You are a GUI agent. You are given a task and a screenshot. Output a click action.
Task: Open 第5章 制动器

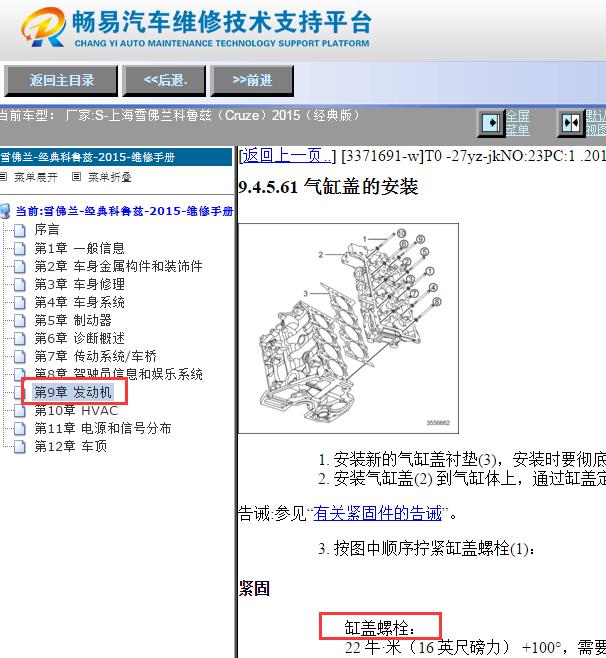pos(73,320)
